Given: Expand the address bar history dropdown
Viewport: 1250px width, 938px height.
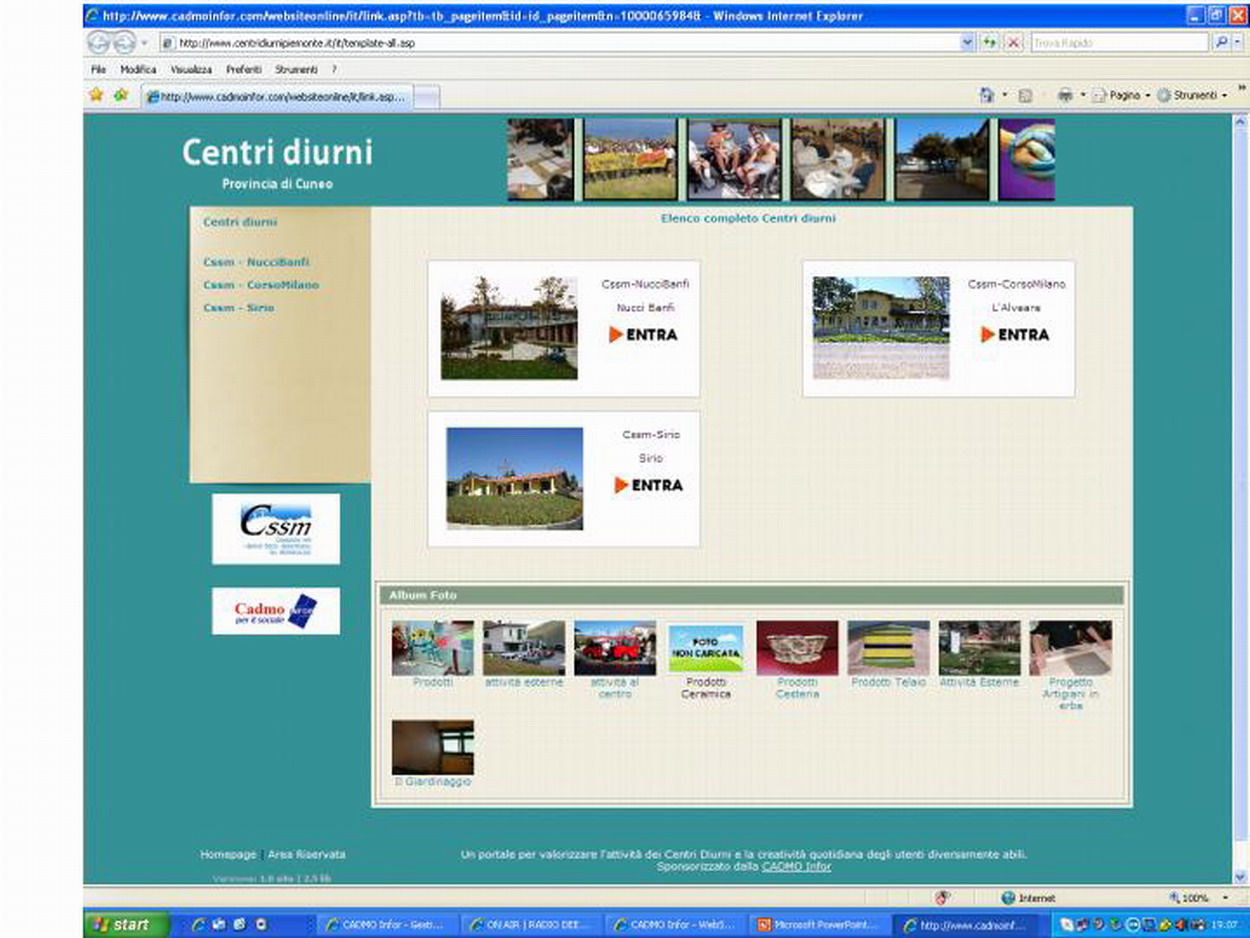Looking at the screenshot, I should [967, 43].
